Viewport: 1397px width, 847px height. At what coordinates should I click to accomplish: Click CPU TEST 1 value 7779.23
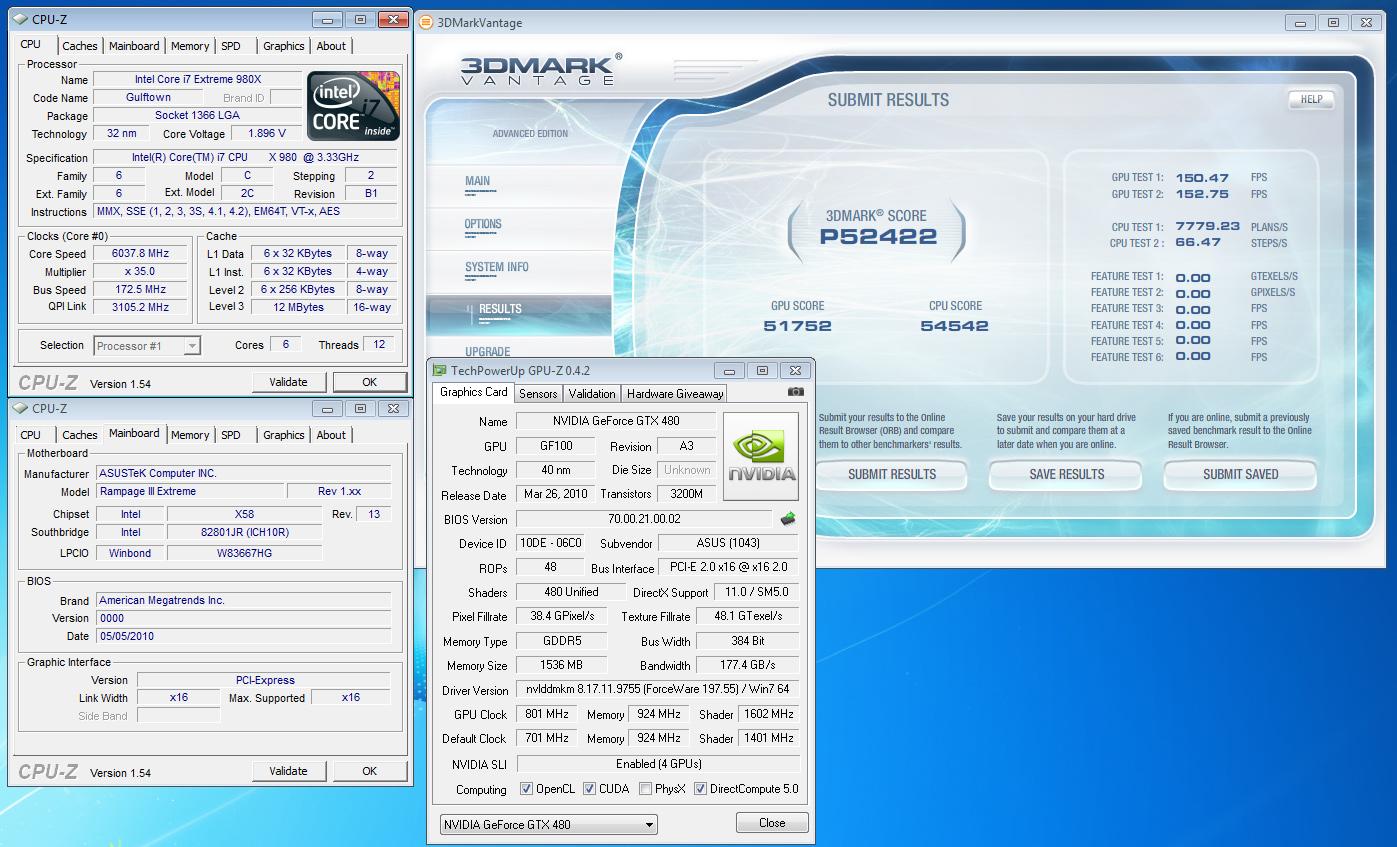coord(1207,227)
